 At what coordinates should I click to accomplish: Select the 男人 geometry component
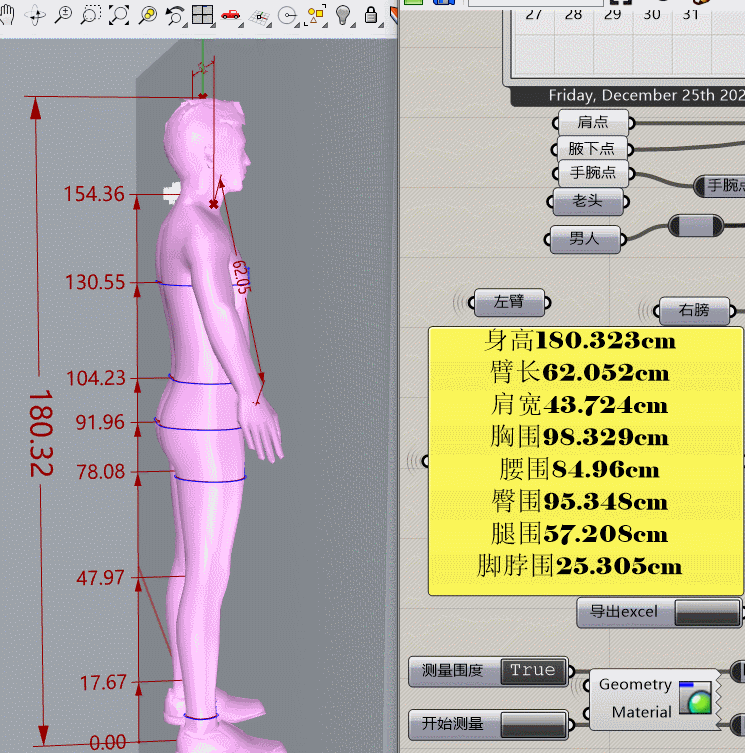click(585, 239)
